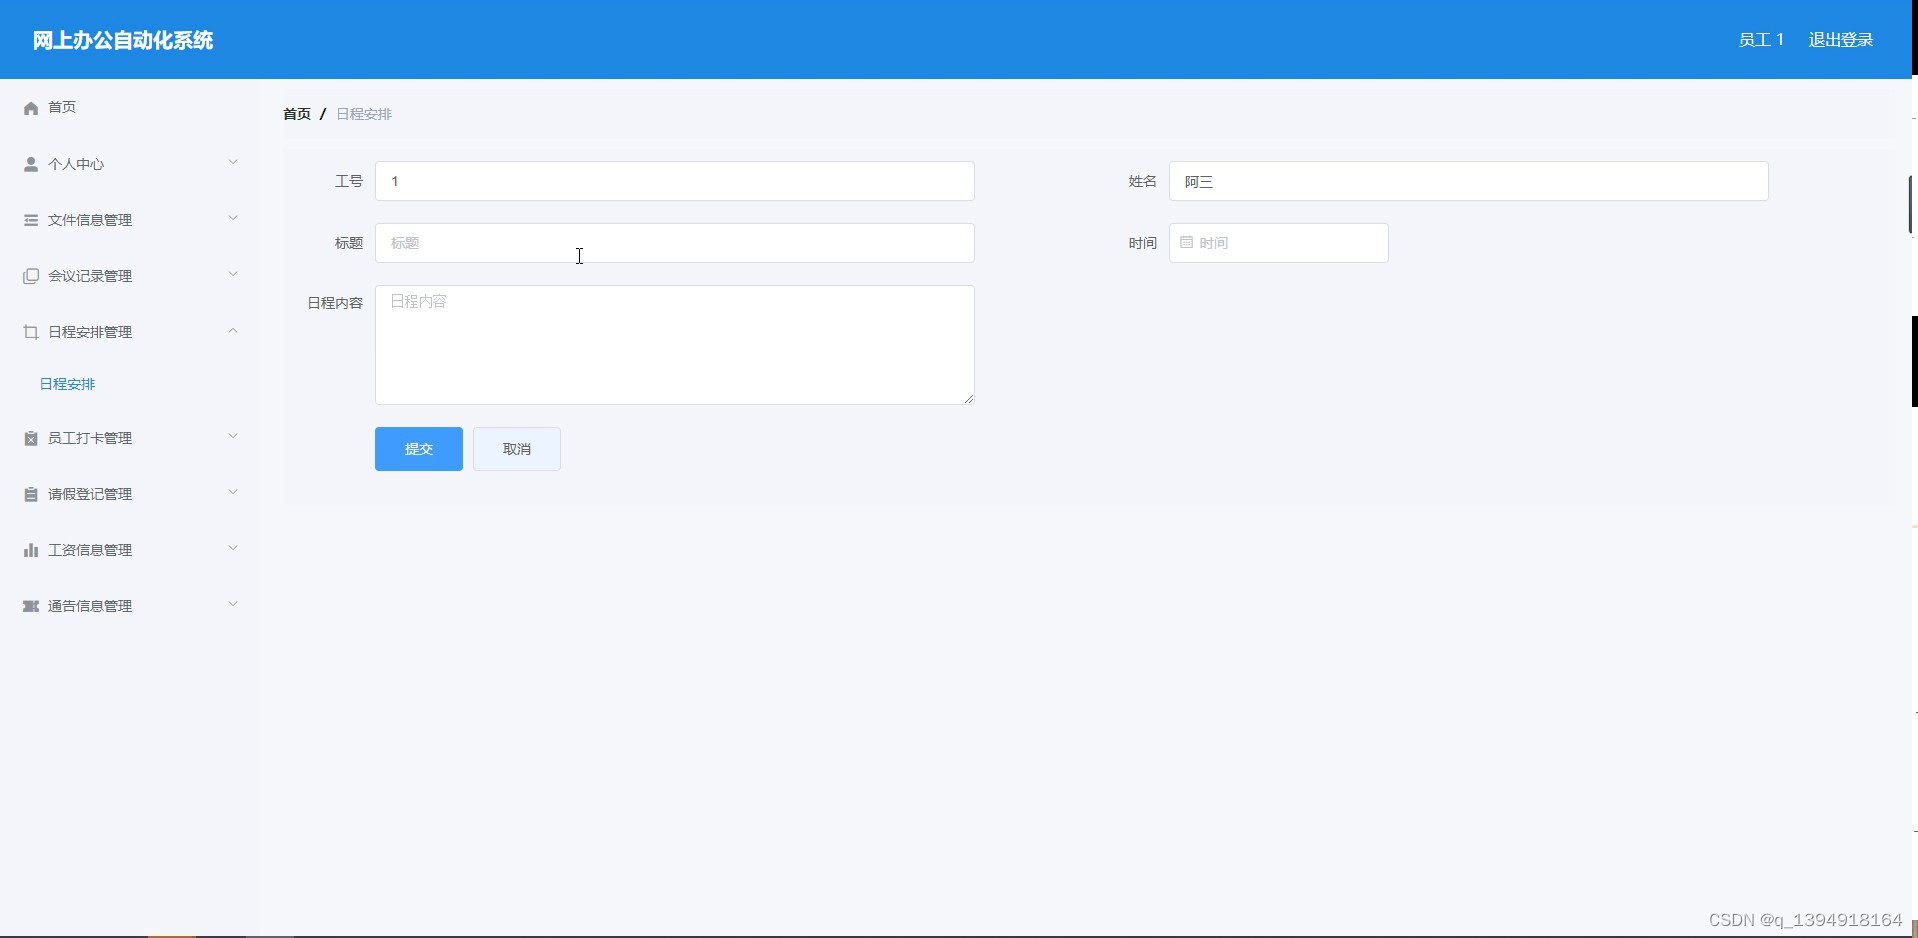The width and height of the screenshot is (1918, 938).
Task: Click the 日程安排 breadcrumb text
Action: click(364, 114)
